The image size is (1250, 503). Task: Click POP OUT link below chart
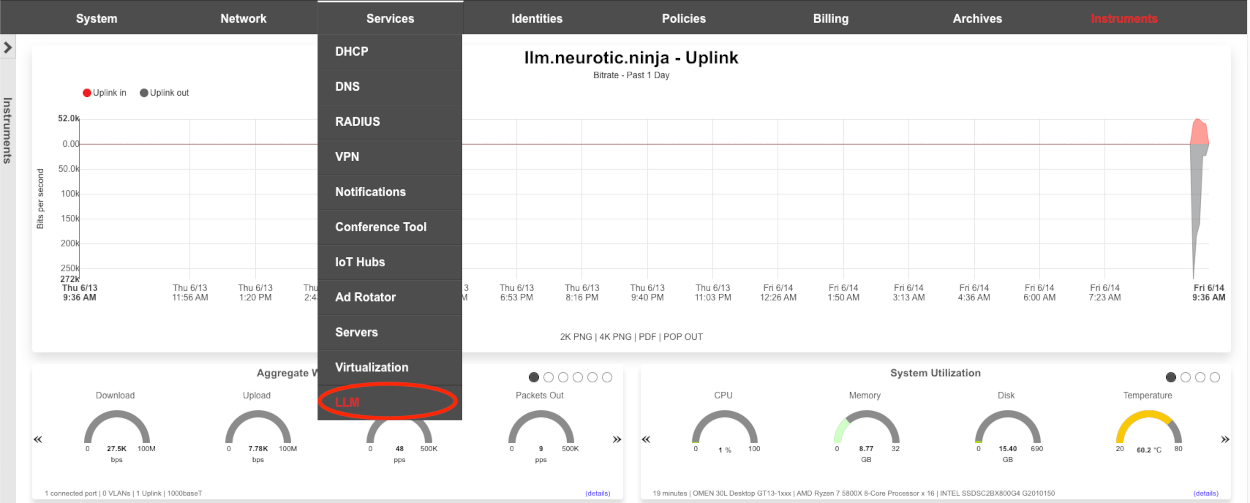coord(682,337)
